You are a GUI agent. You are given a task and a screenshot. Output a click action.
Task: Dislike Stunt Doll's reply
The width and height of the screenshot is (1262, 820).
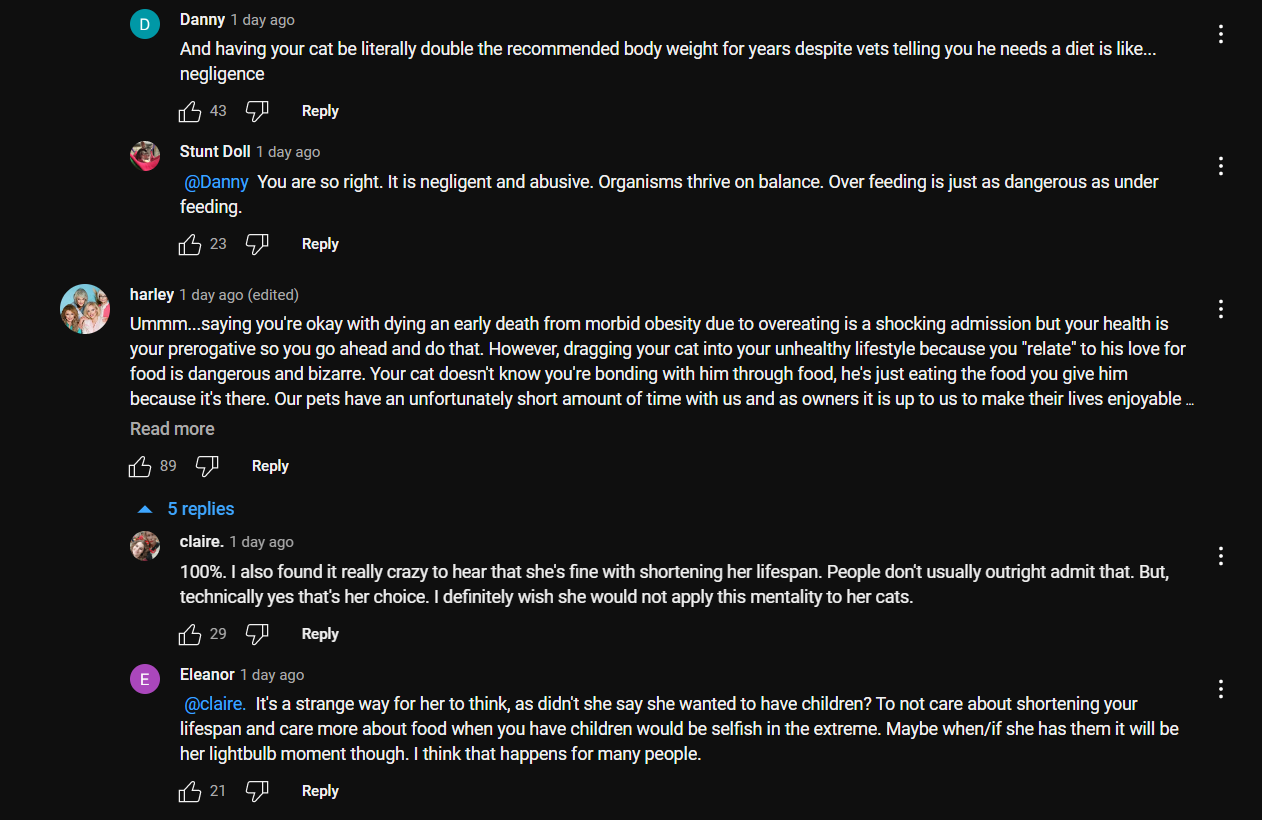257,244
